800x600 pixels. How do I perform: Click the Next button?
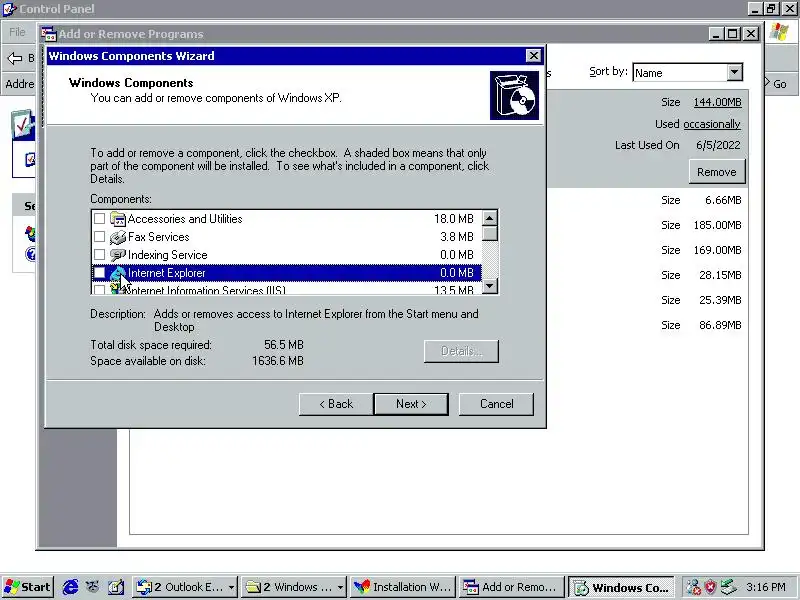tap(411, 404)
